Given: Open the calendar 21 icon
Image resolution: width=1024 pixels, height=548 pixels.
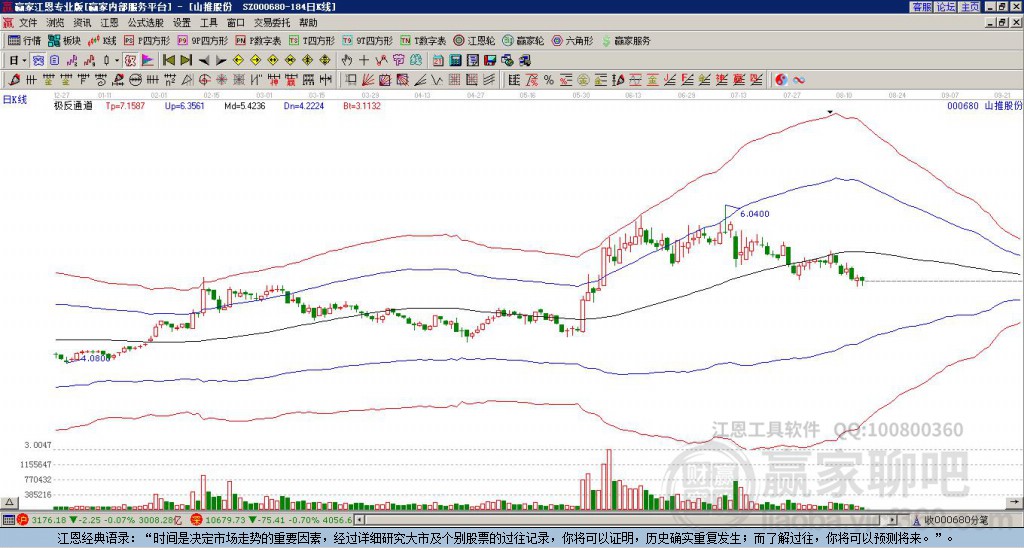Looking at the screenshot, I should pos(438,61).
